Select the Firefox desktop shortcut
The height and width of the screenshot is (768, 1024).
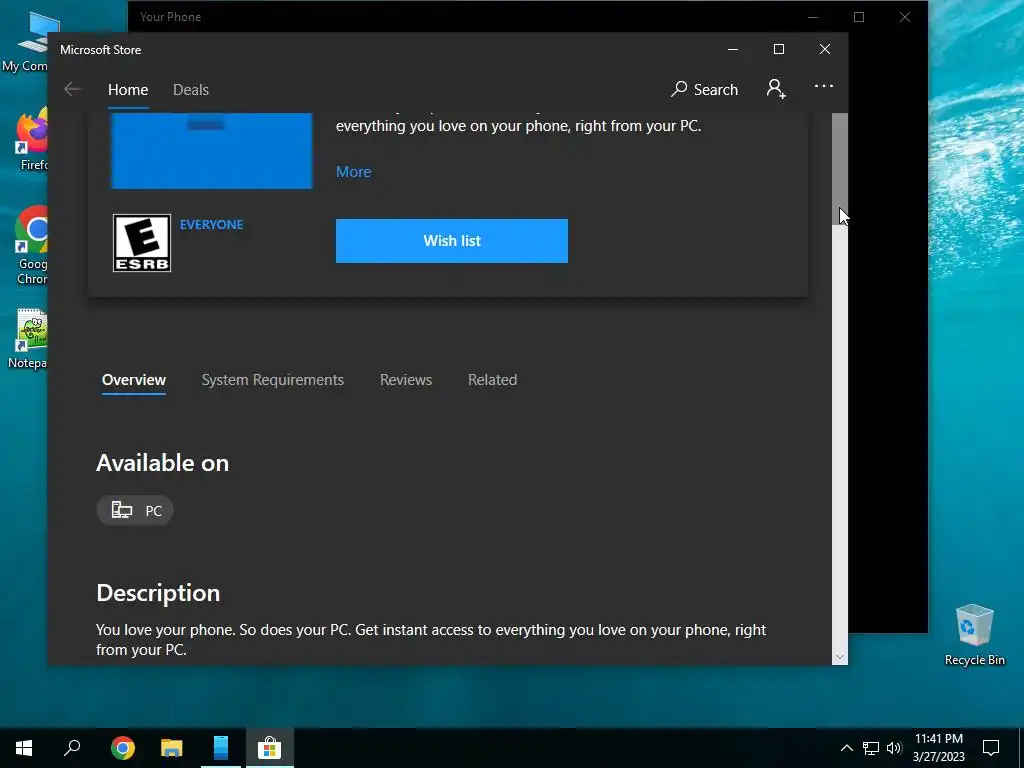click(x=33, y=140)
